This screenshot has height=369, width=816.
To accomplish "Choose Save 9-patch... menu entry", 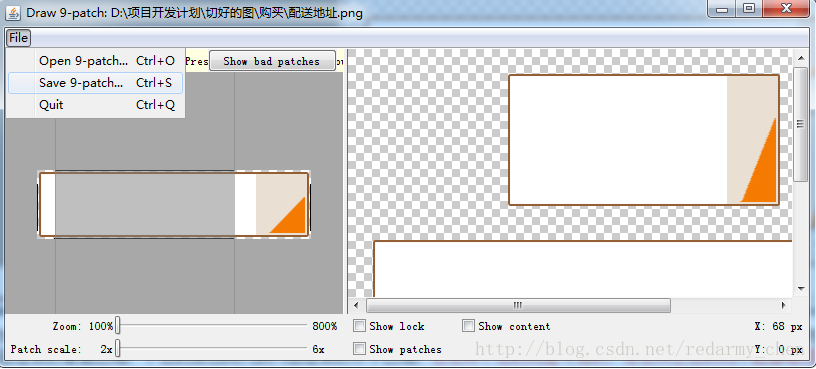I will tap(96, 83).
